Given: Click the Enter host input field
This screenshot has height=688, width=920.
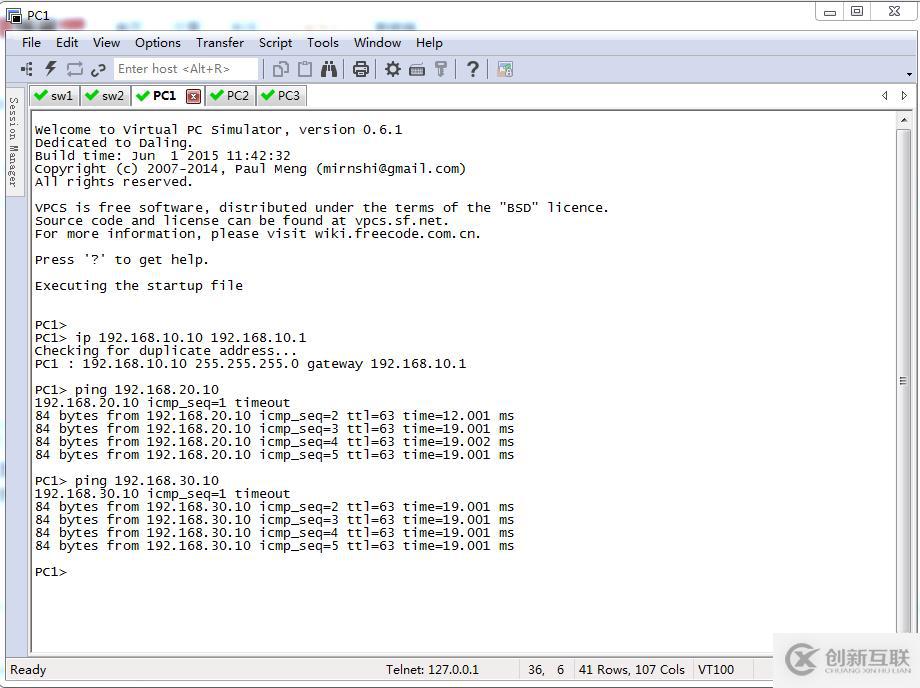Looking at the screenshot, I should click(186, 69).
